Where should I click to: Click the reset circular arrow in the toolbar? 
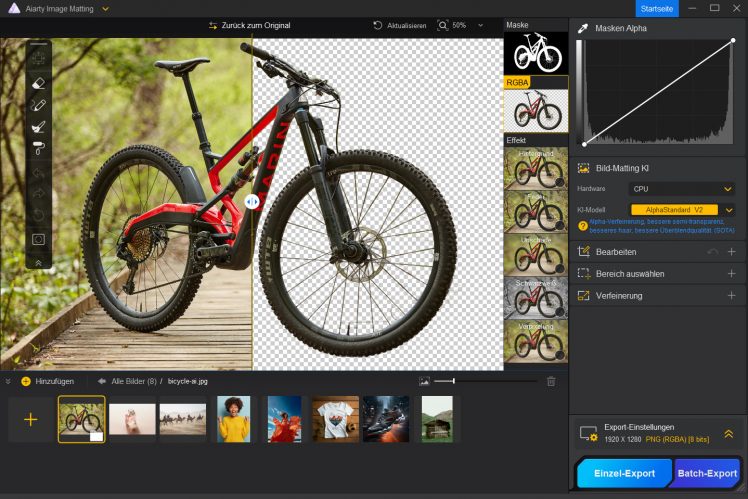[39, 216]
